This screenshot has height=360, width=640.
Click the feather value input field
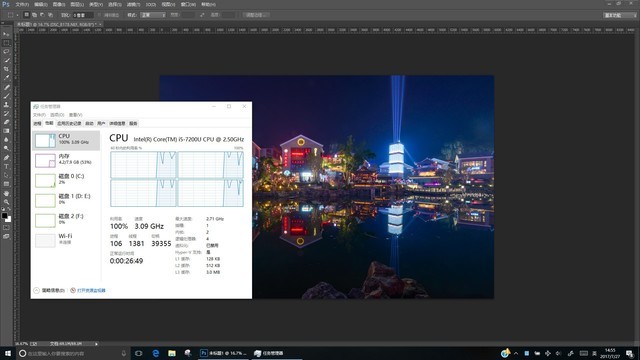(83, 15)
